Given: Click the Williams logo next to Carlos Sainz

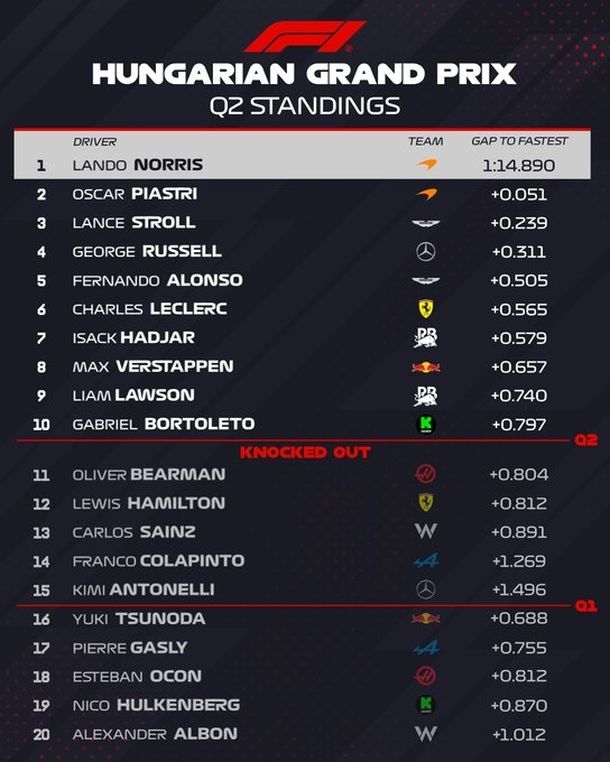Looking at the screenshot, I should click(x=425, y=532).
